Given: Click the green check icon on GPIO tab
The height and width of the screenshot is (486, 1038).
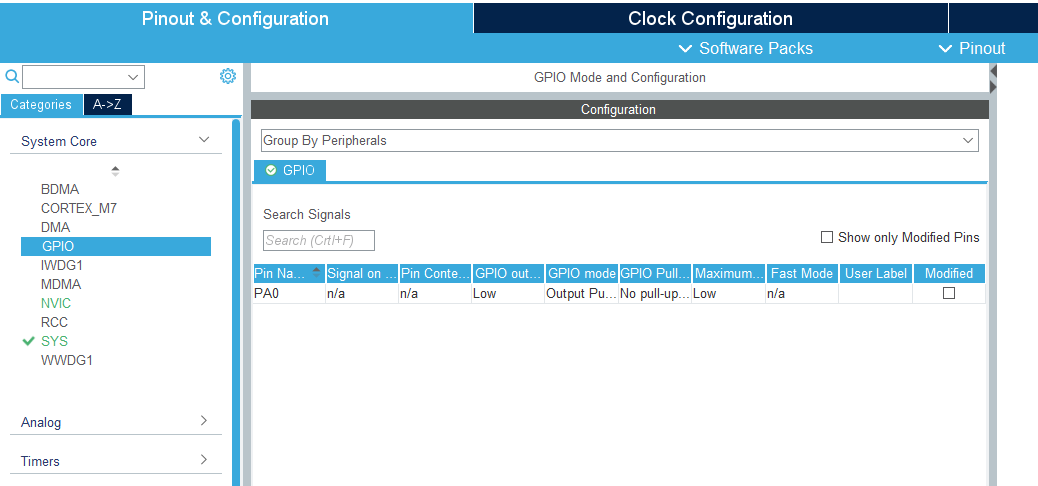Looking at the screenshot, I should click(271, 171).
